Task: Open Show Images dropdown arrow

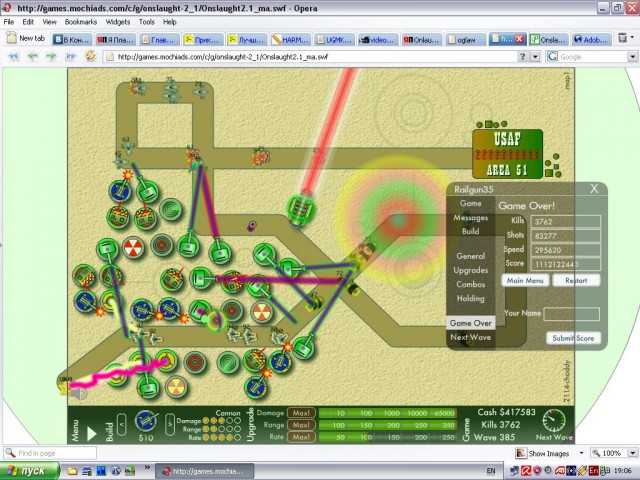Action: (581, 453)
